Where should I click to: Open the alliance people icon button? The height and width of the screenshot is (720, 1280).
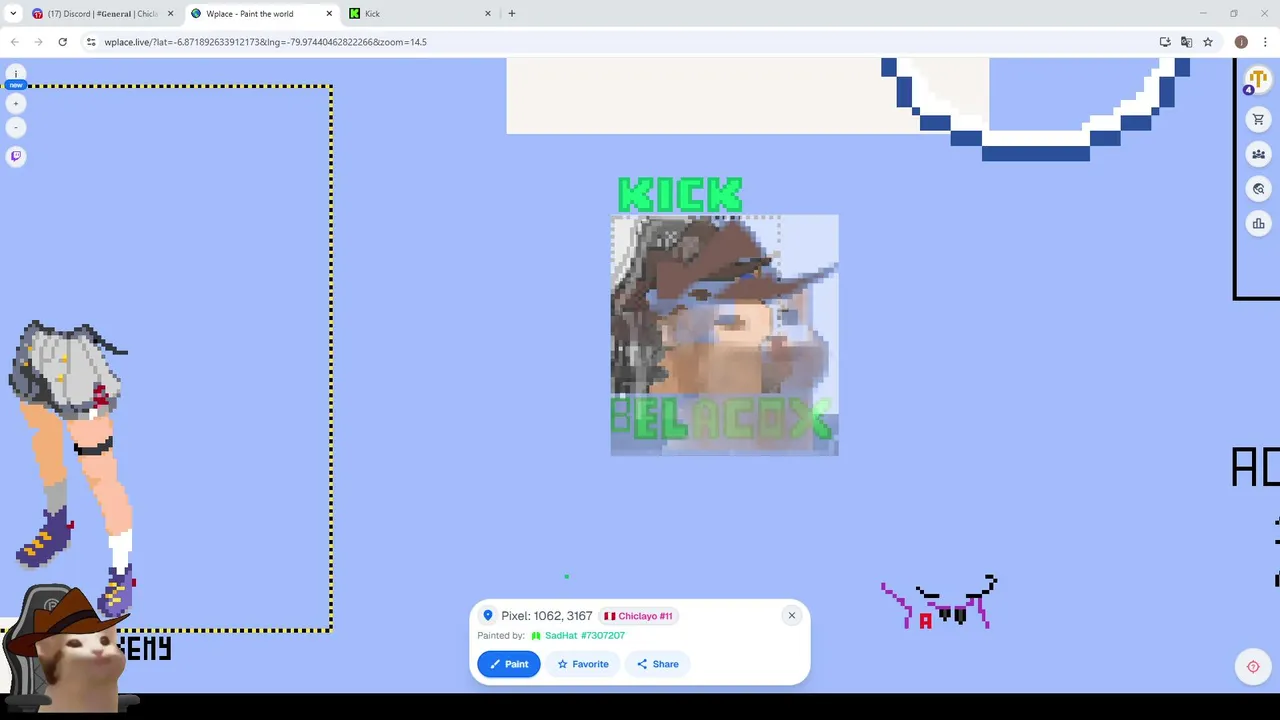1258,154
